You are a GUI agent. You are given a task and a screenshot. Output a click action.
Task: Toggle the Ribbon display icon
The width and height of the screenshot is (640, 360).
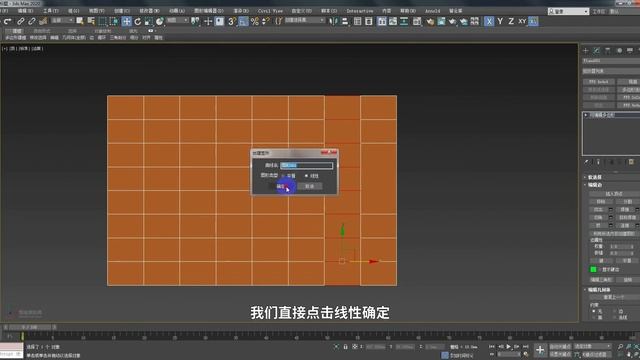click(x=382, y=21)
